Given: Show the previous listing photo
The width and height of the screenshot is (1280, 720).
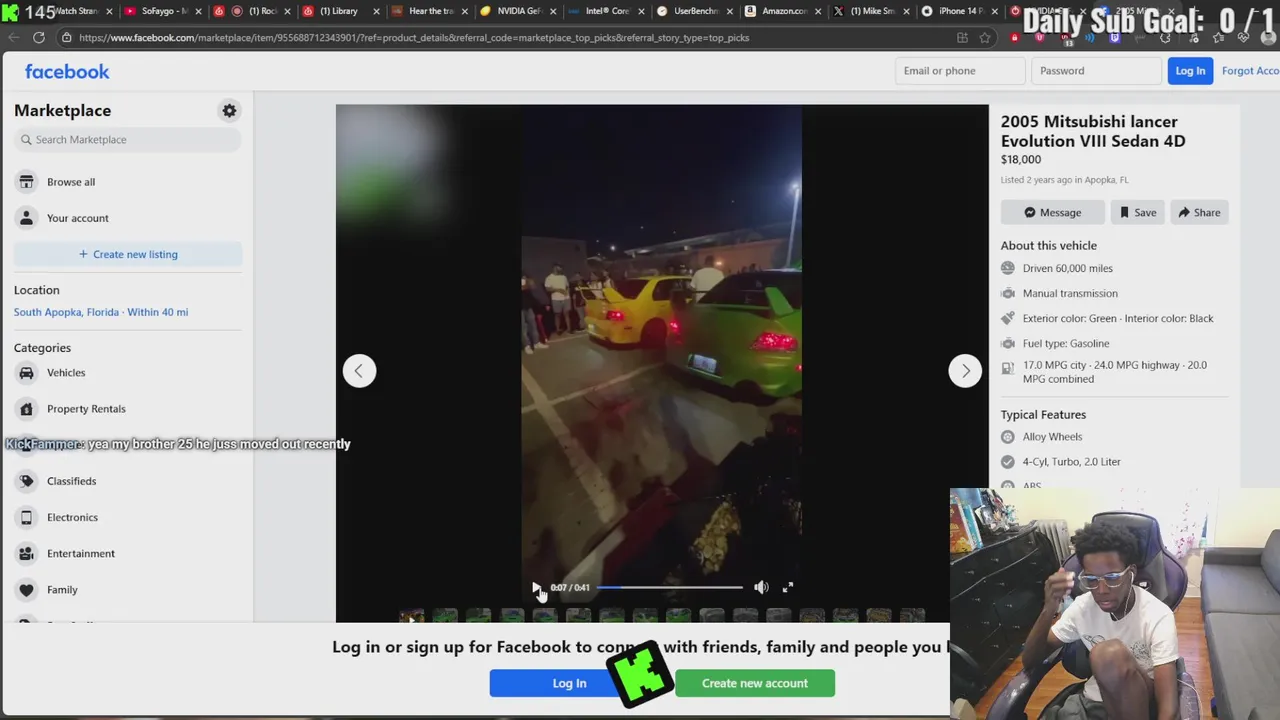Looking at the screenshot, I should (x=359, y=371).
